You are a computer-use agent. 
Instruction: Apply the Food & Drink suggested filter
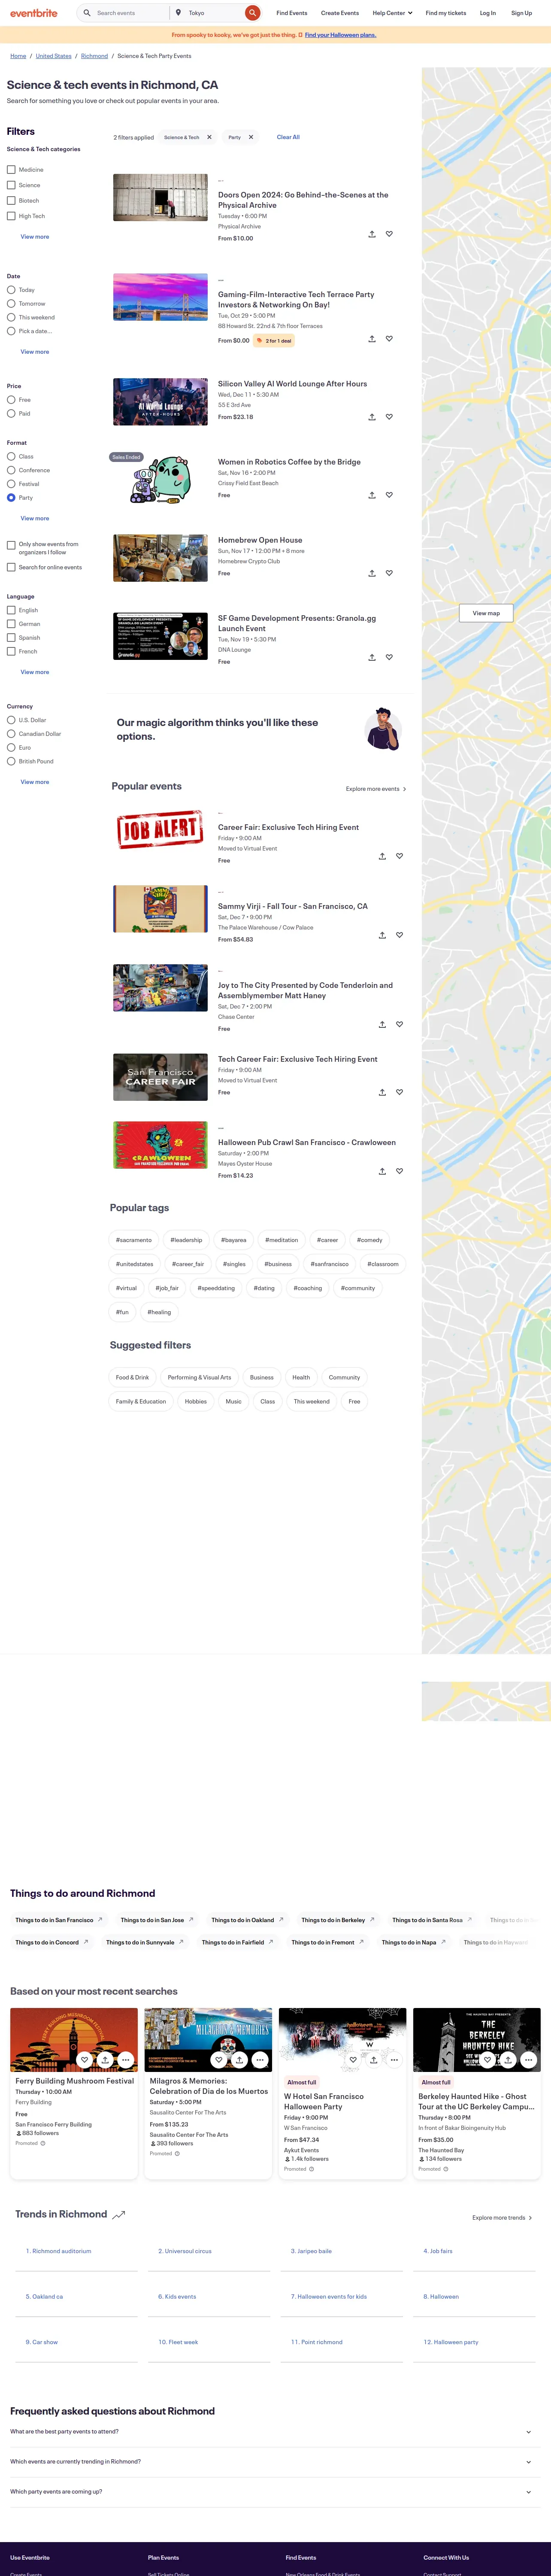click(x=132, y=1377)
